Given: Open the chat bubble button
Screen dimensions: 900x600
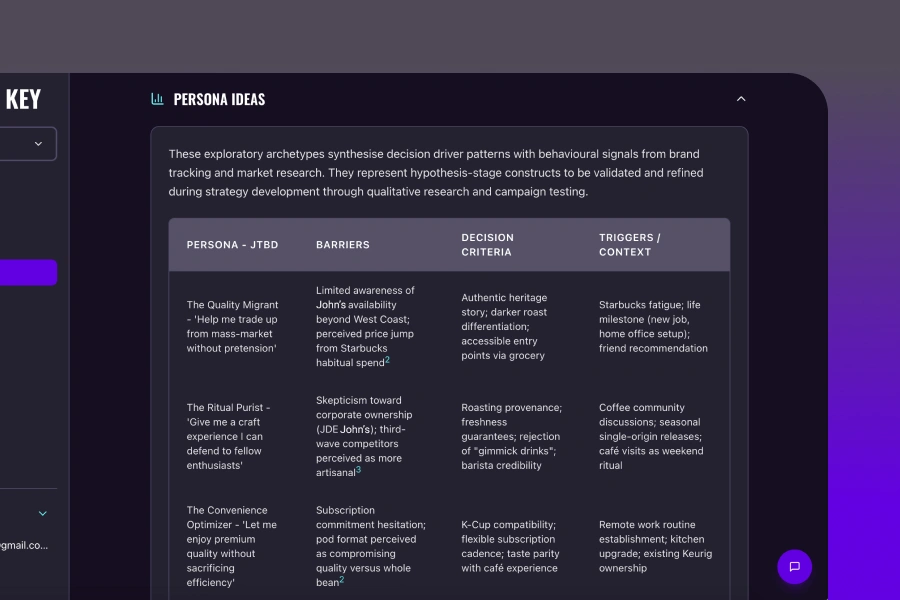Looking at the screenshot, I should coord(794,566).
